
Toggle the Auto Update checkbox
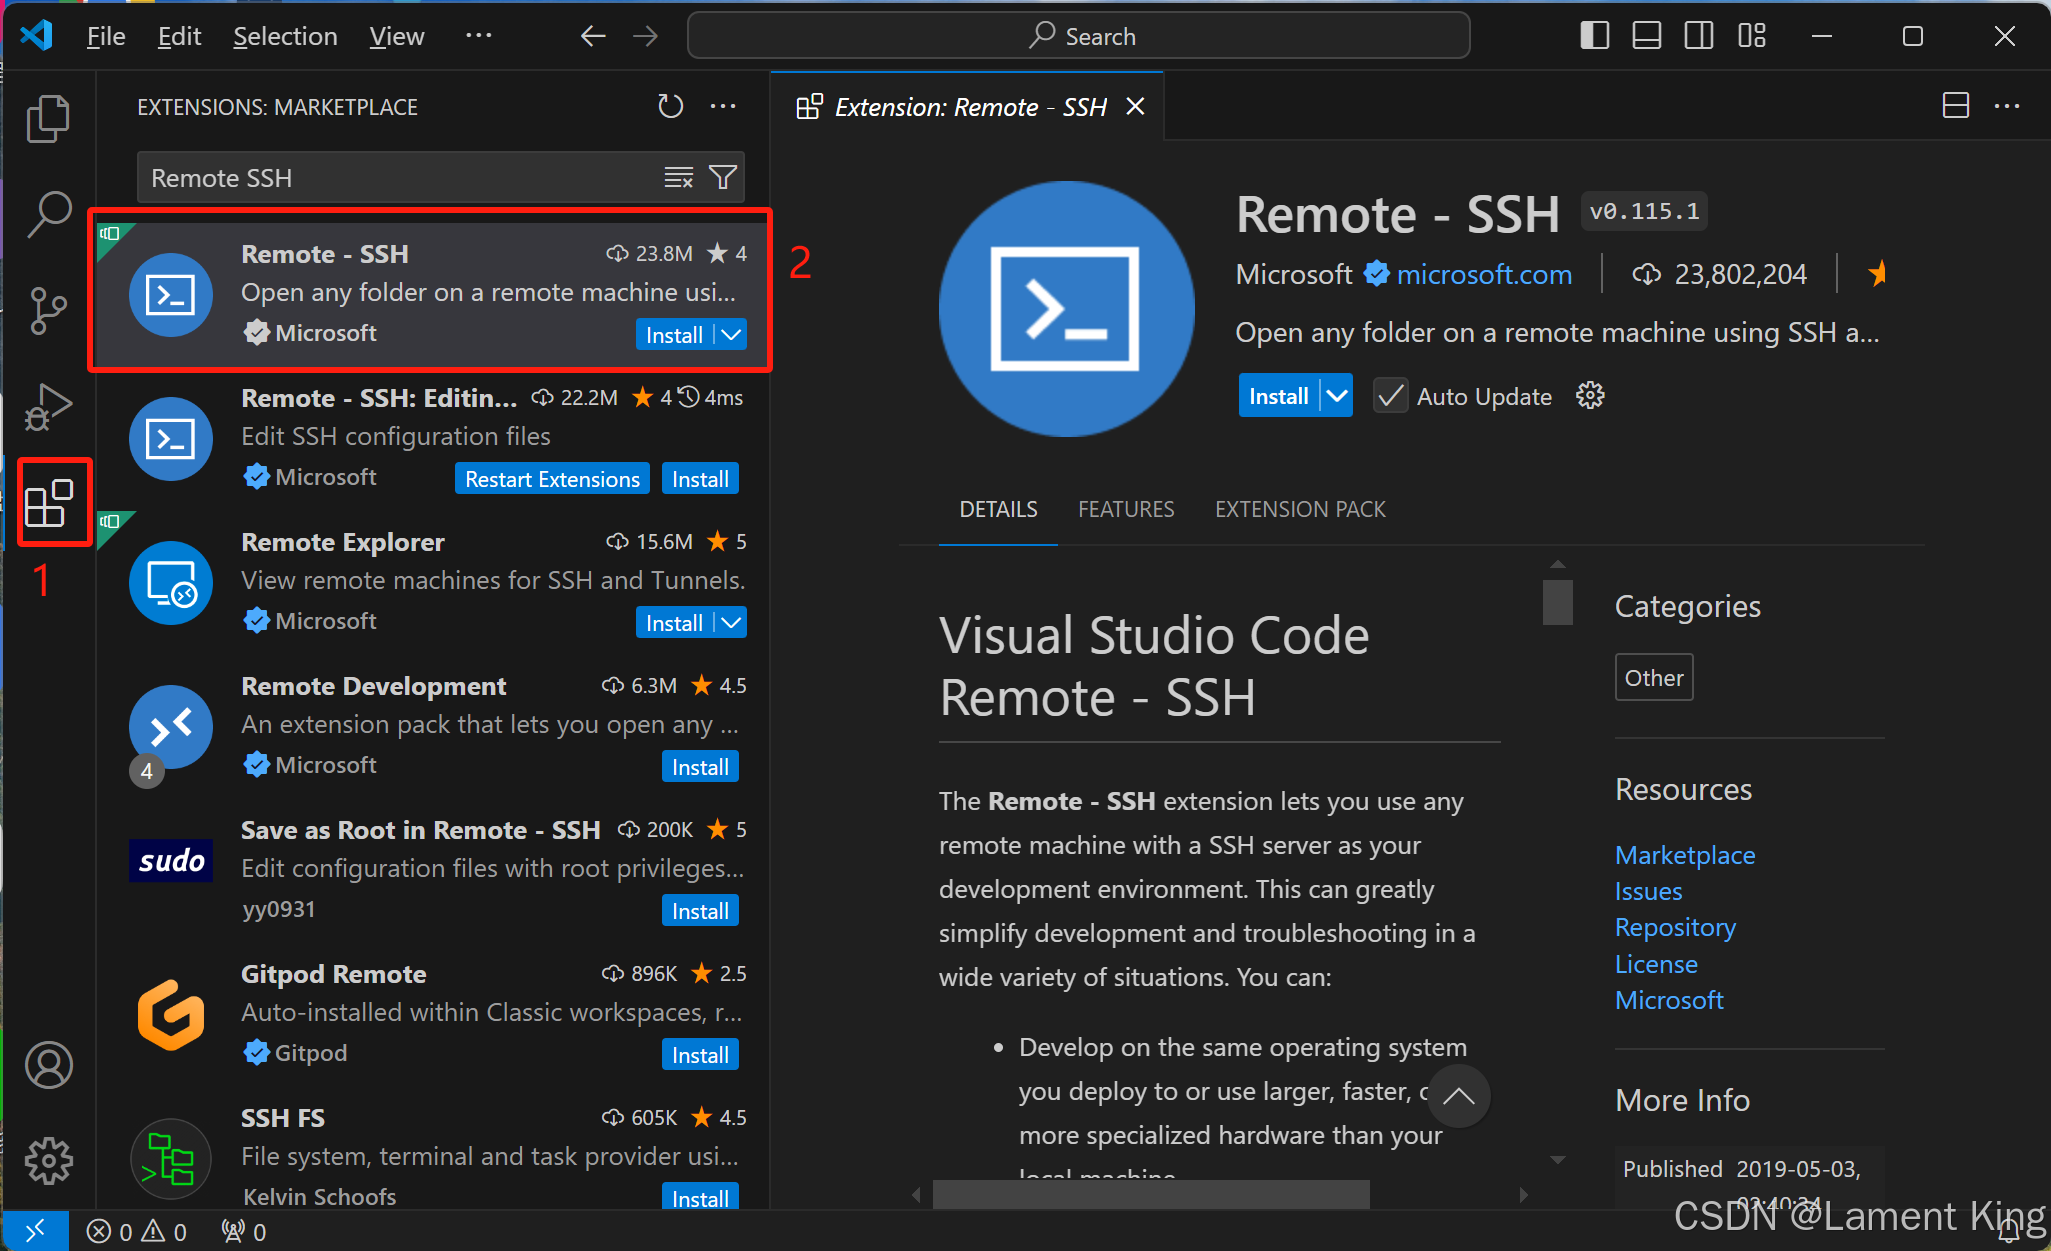pyautogui.click(x=1390, y=396)
